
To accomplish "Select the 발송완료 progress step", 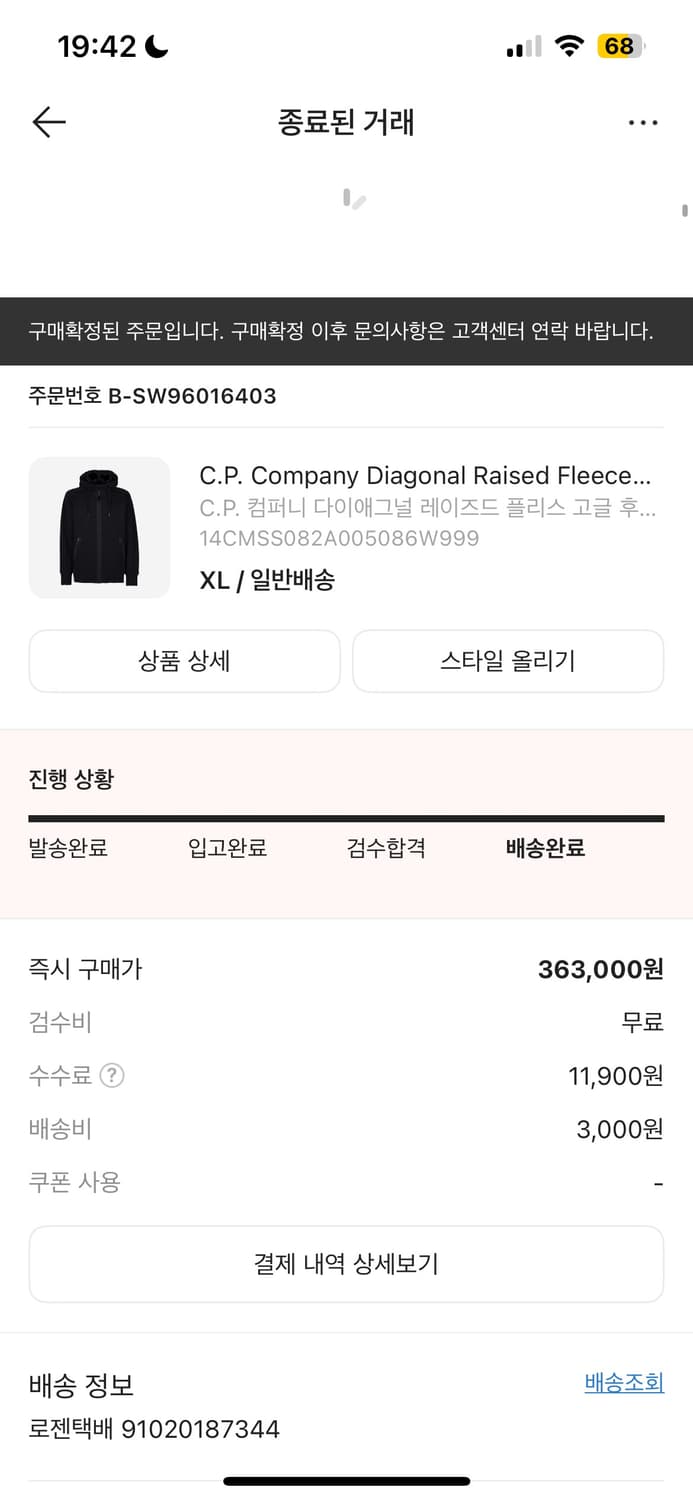I will coord(68,848).
